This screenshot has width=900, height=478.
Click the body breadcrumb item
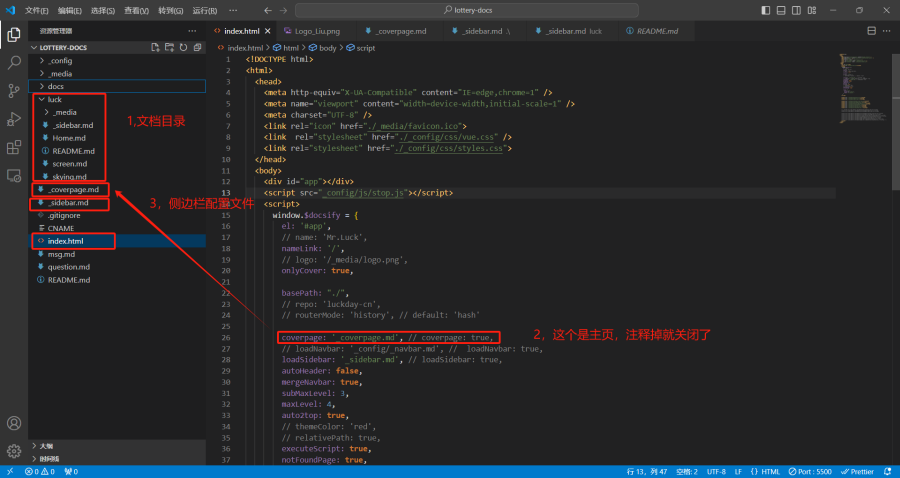click(323, 48)
